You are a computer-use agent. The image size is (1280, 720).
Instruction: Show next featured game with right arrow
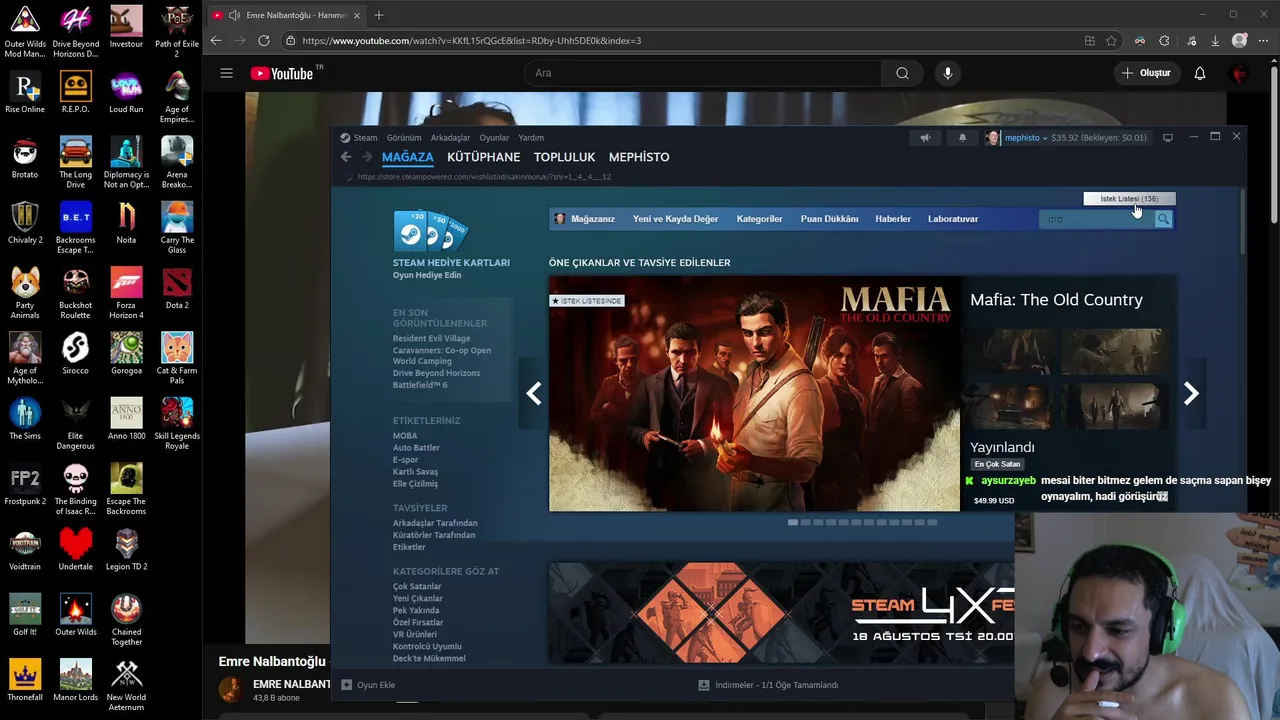click(1191, 394)
